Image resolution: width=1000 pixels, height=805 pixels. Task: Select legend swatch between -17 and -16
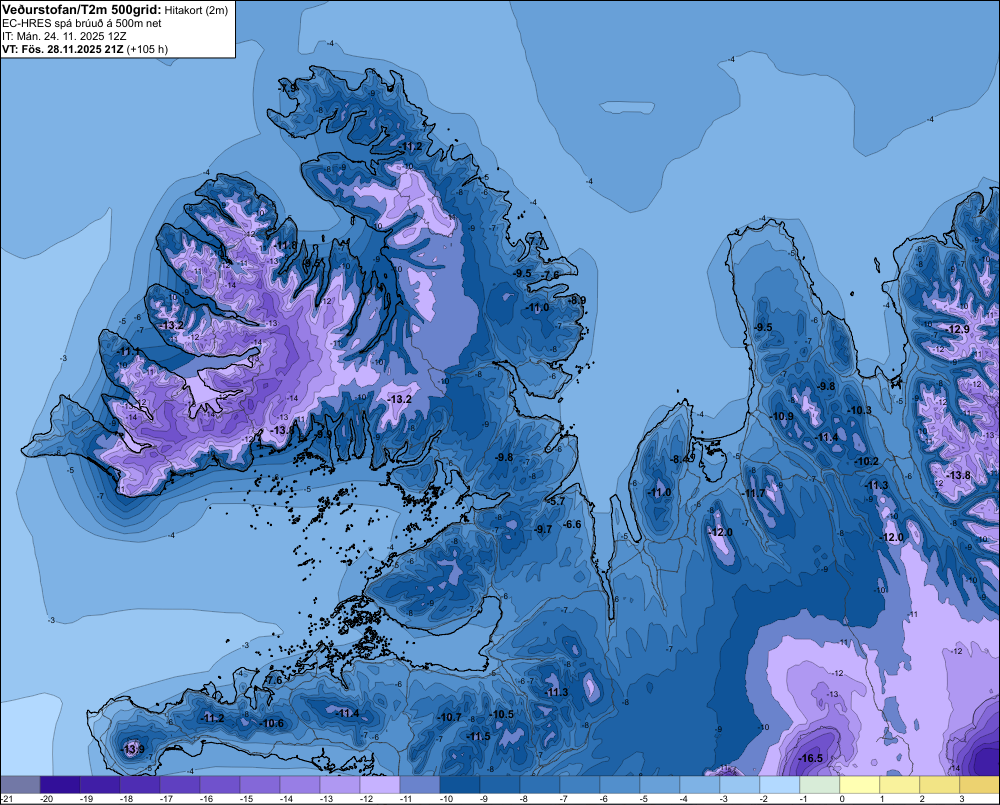pos(180,784)
